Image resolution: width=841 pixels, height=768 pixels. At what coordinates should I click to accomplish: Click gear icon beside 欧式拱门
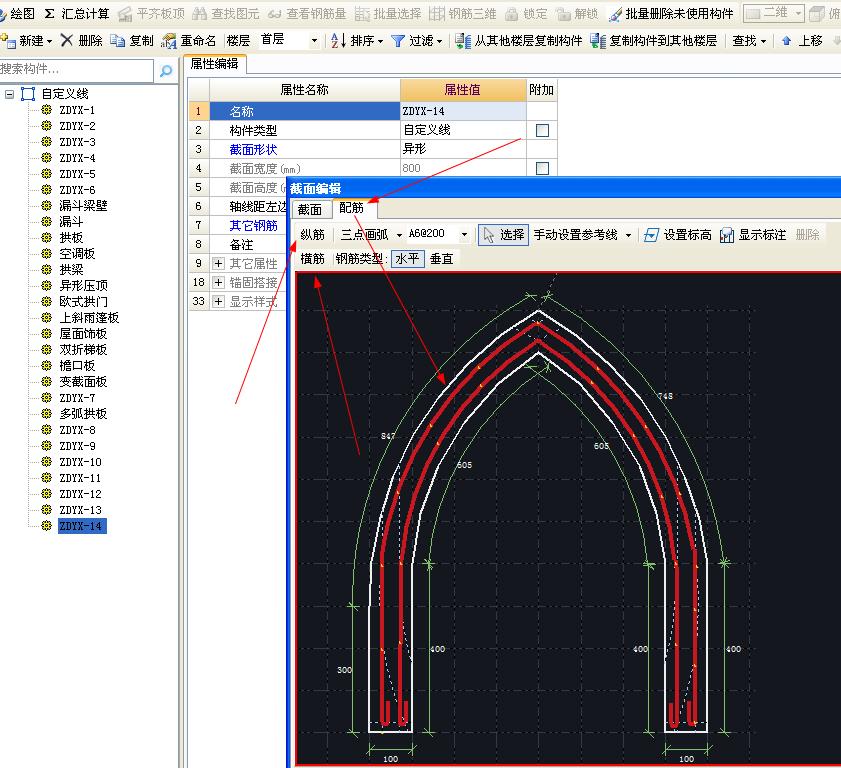click(x=47, y=301)
